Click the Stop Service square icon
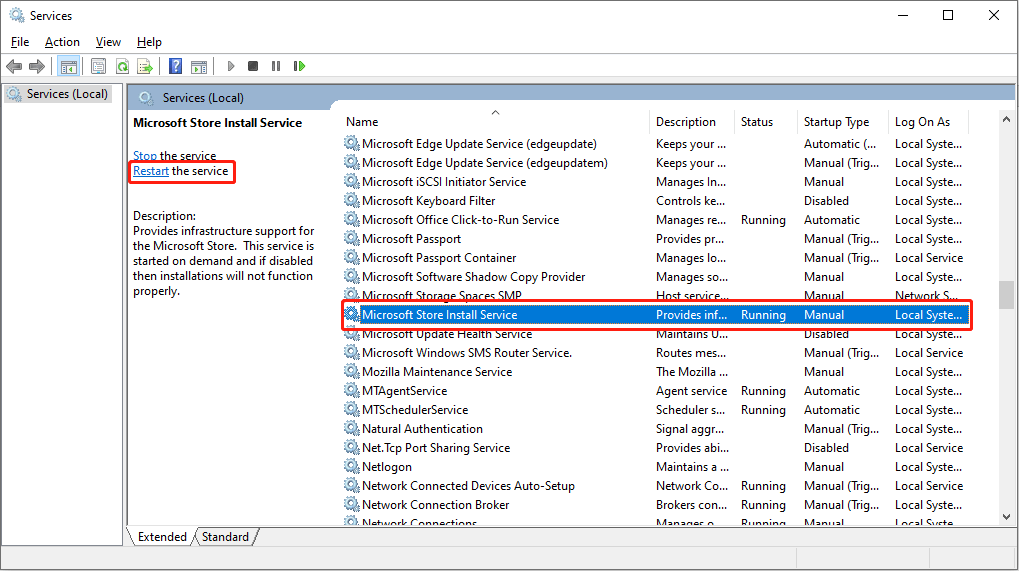This screenshot has width=1019, height=571. tap(253, 66)
